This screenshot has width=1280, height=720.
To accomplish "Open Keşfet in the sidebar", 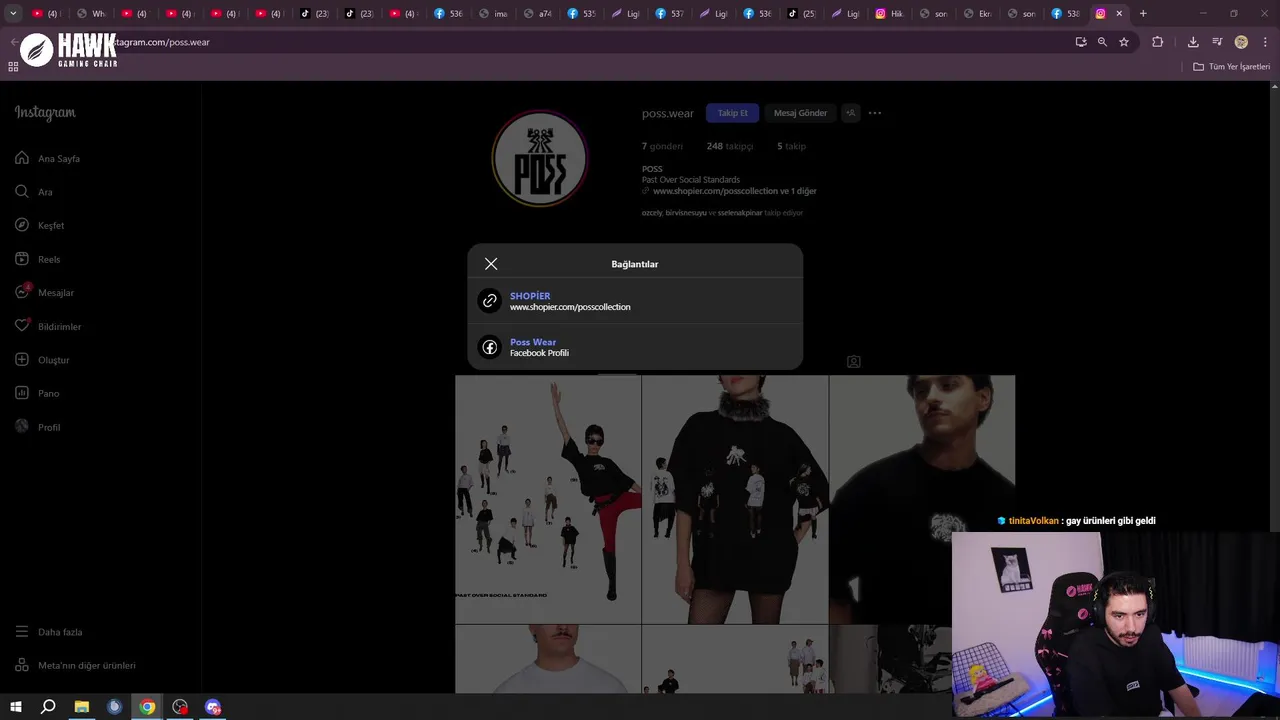I will click(40, 226).
